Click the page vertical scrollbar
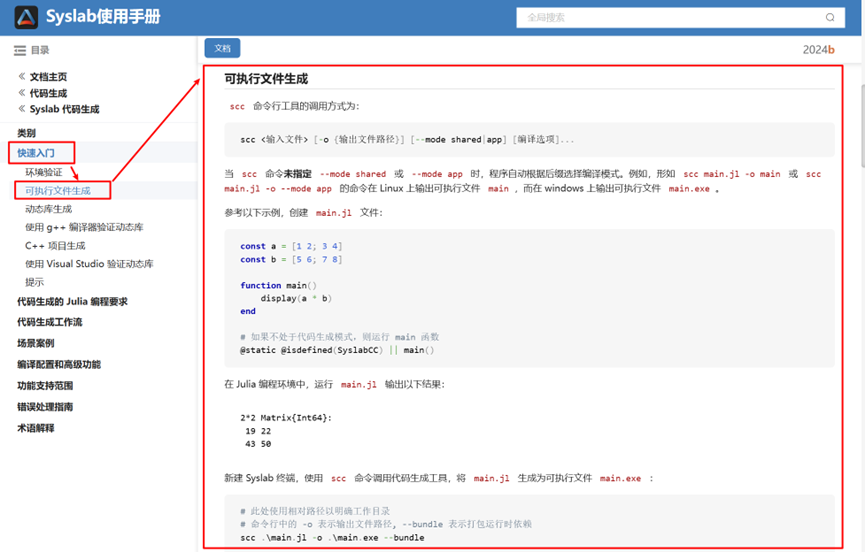This screenshot has width=865, height=552. click(862, 126)
